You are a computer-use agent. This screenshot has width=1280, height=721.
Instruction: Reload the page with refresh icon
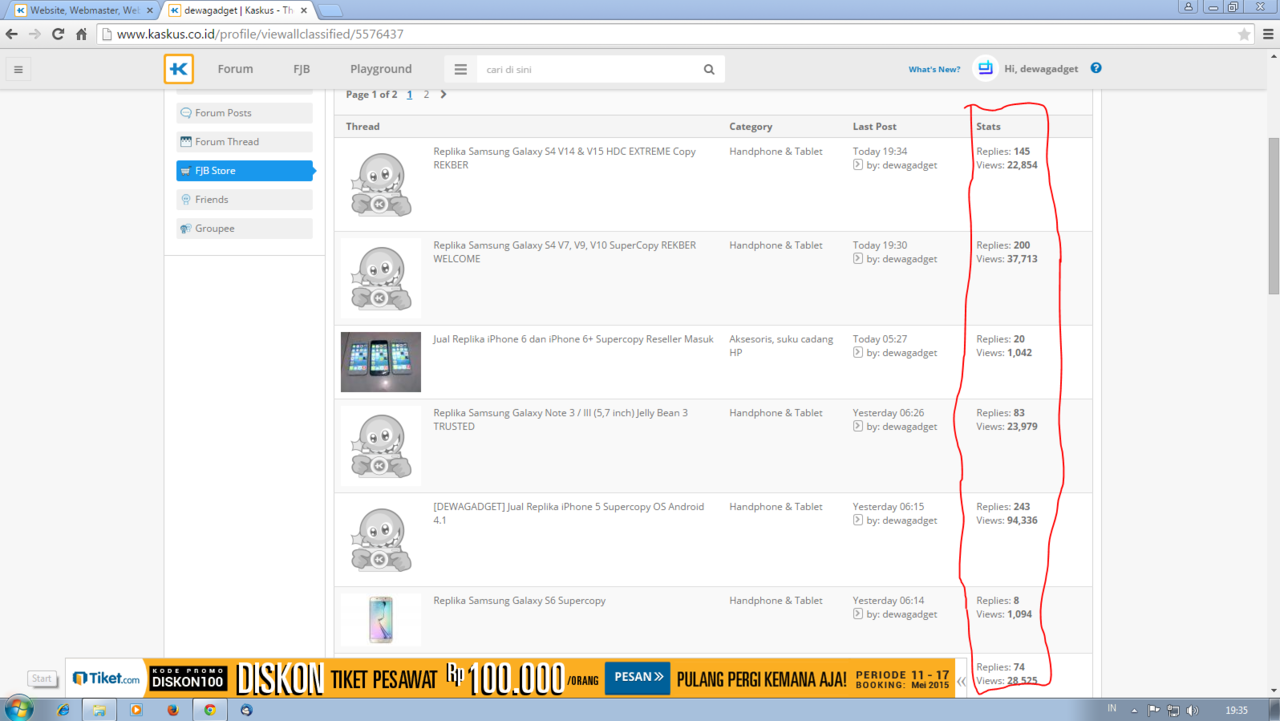(58, 34)
